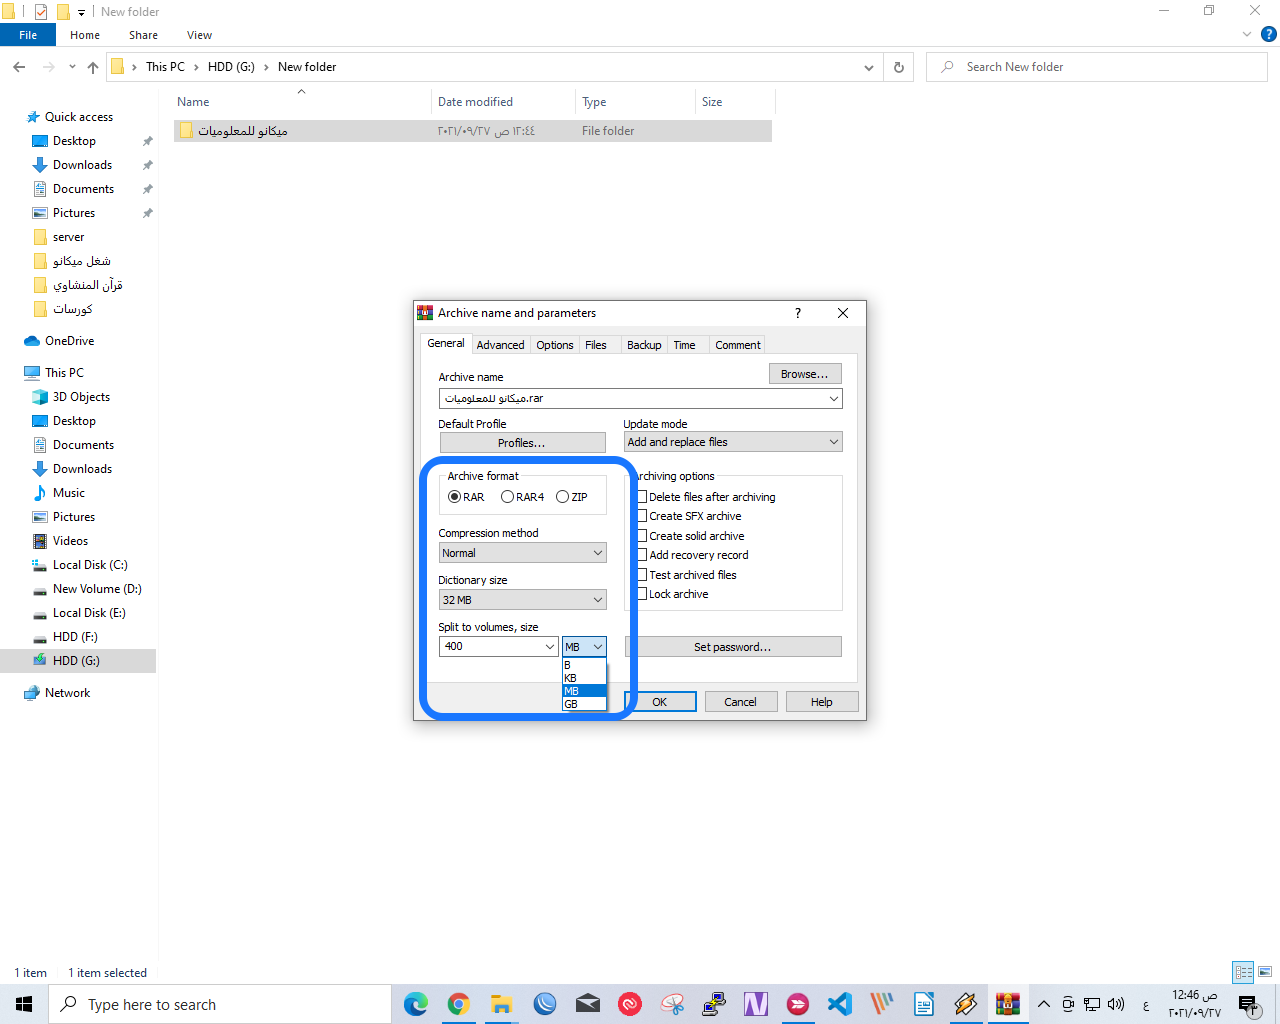Click the Profiles... button

pyautogui.click(x=522, y=443)
